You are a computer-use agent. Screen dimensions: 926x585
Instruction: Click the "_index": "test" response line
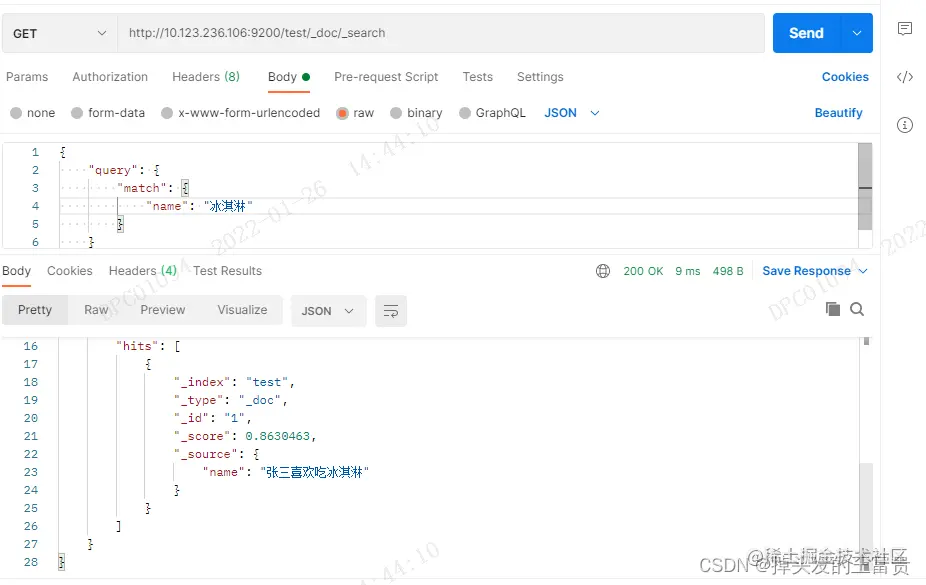click(234, 382)
